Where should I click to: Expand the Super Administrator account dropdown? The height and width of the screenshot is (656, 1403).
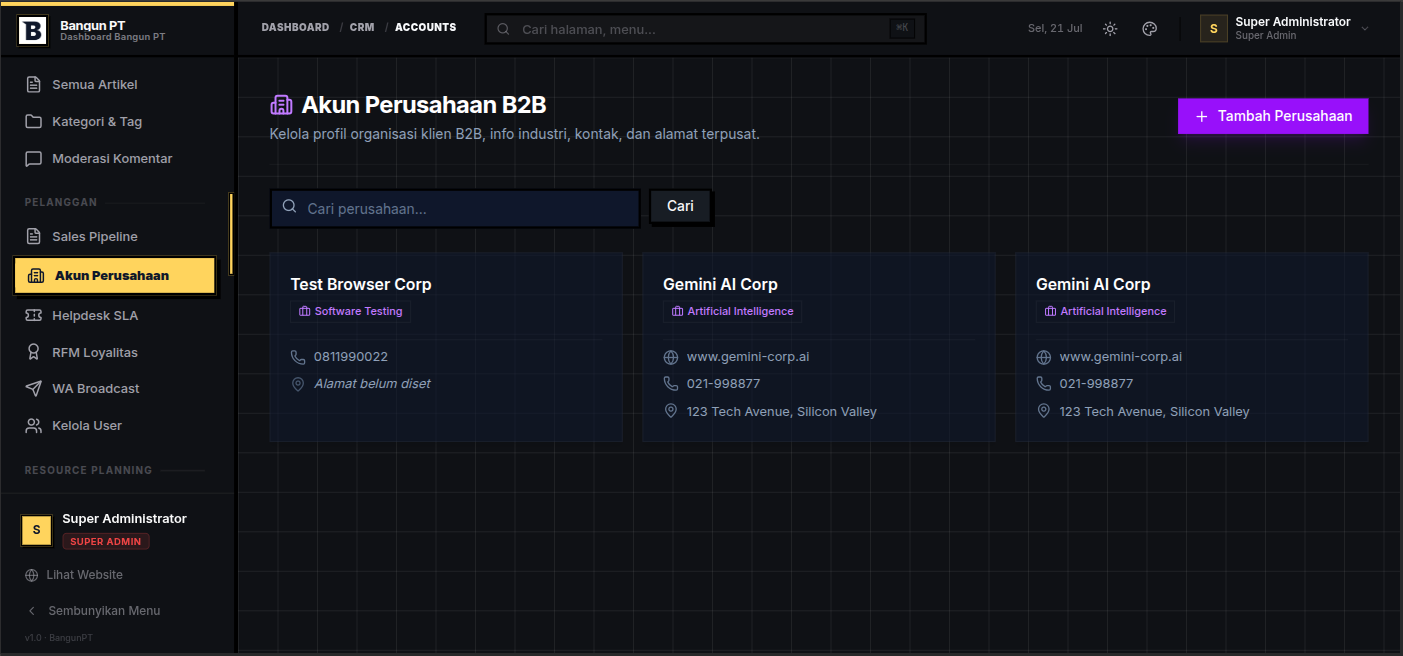pyautogui.click(x=1286, y=29)
